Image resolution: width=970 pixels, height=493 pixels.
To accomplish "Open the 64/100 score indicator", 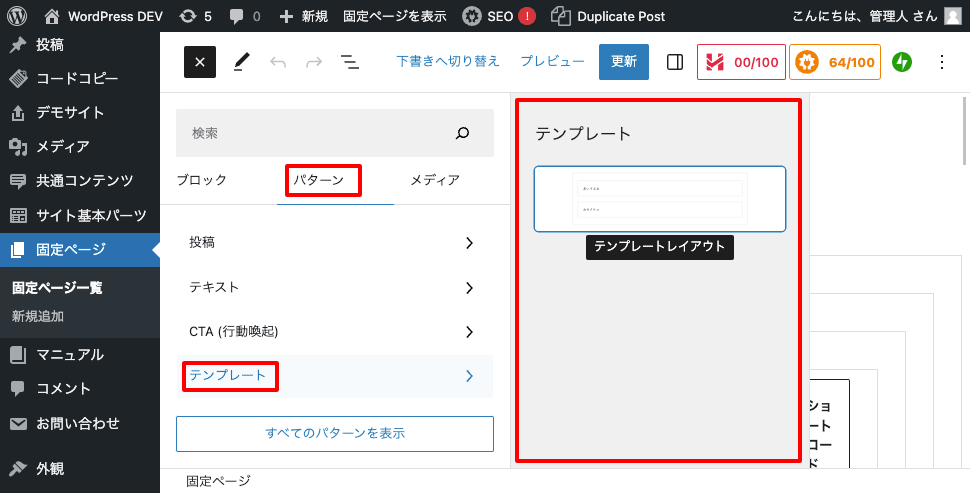I will 834,62.
